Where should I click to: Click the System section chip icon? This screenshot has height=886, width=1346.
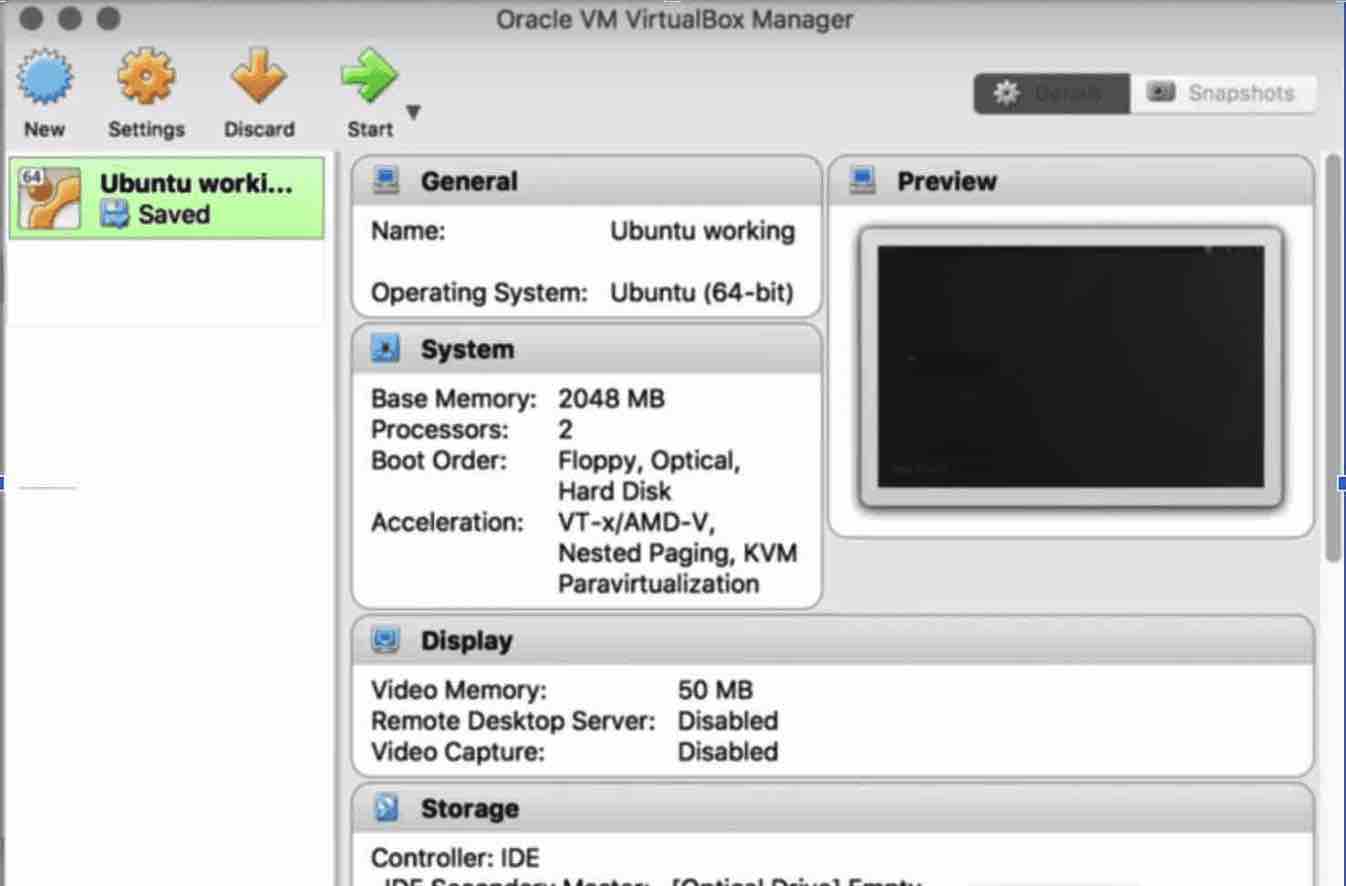click(x=386, y=349)
